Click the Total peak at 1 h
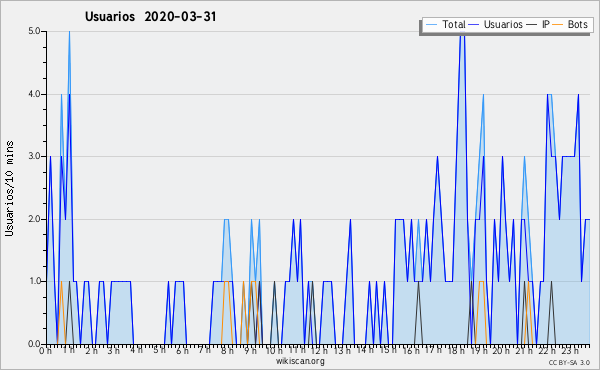This screenshot has width=600, height=370. pos(69,33)
